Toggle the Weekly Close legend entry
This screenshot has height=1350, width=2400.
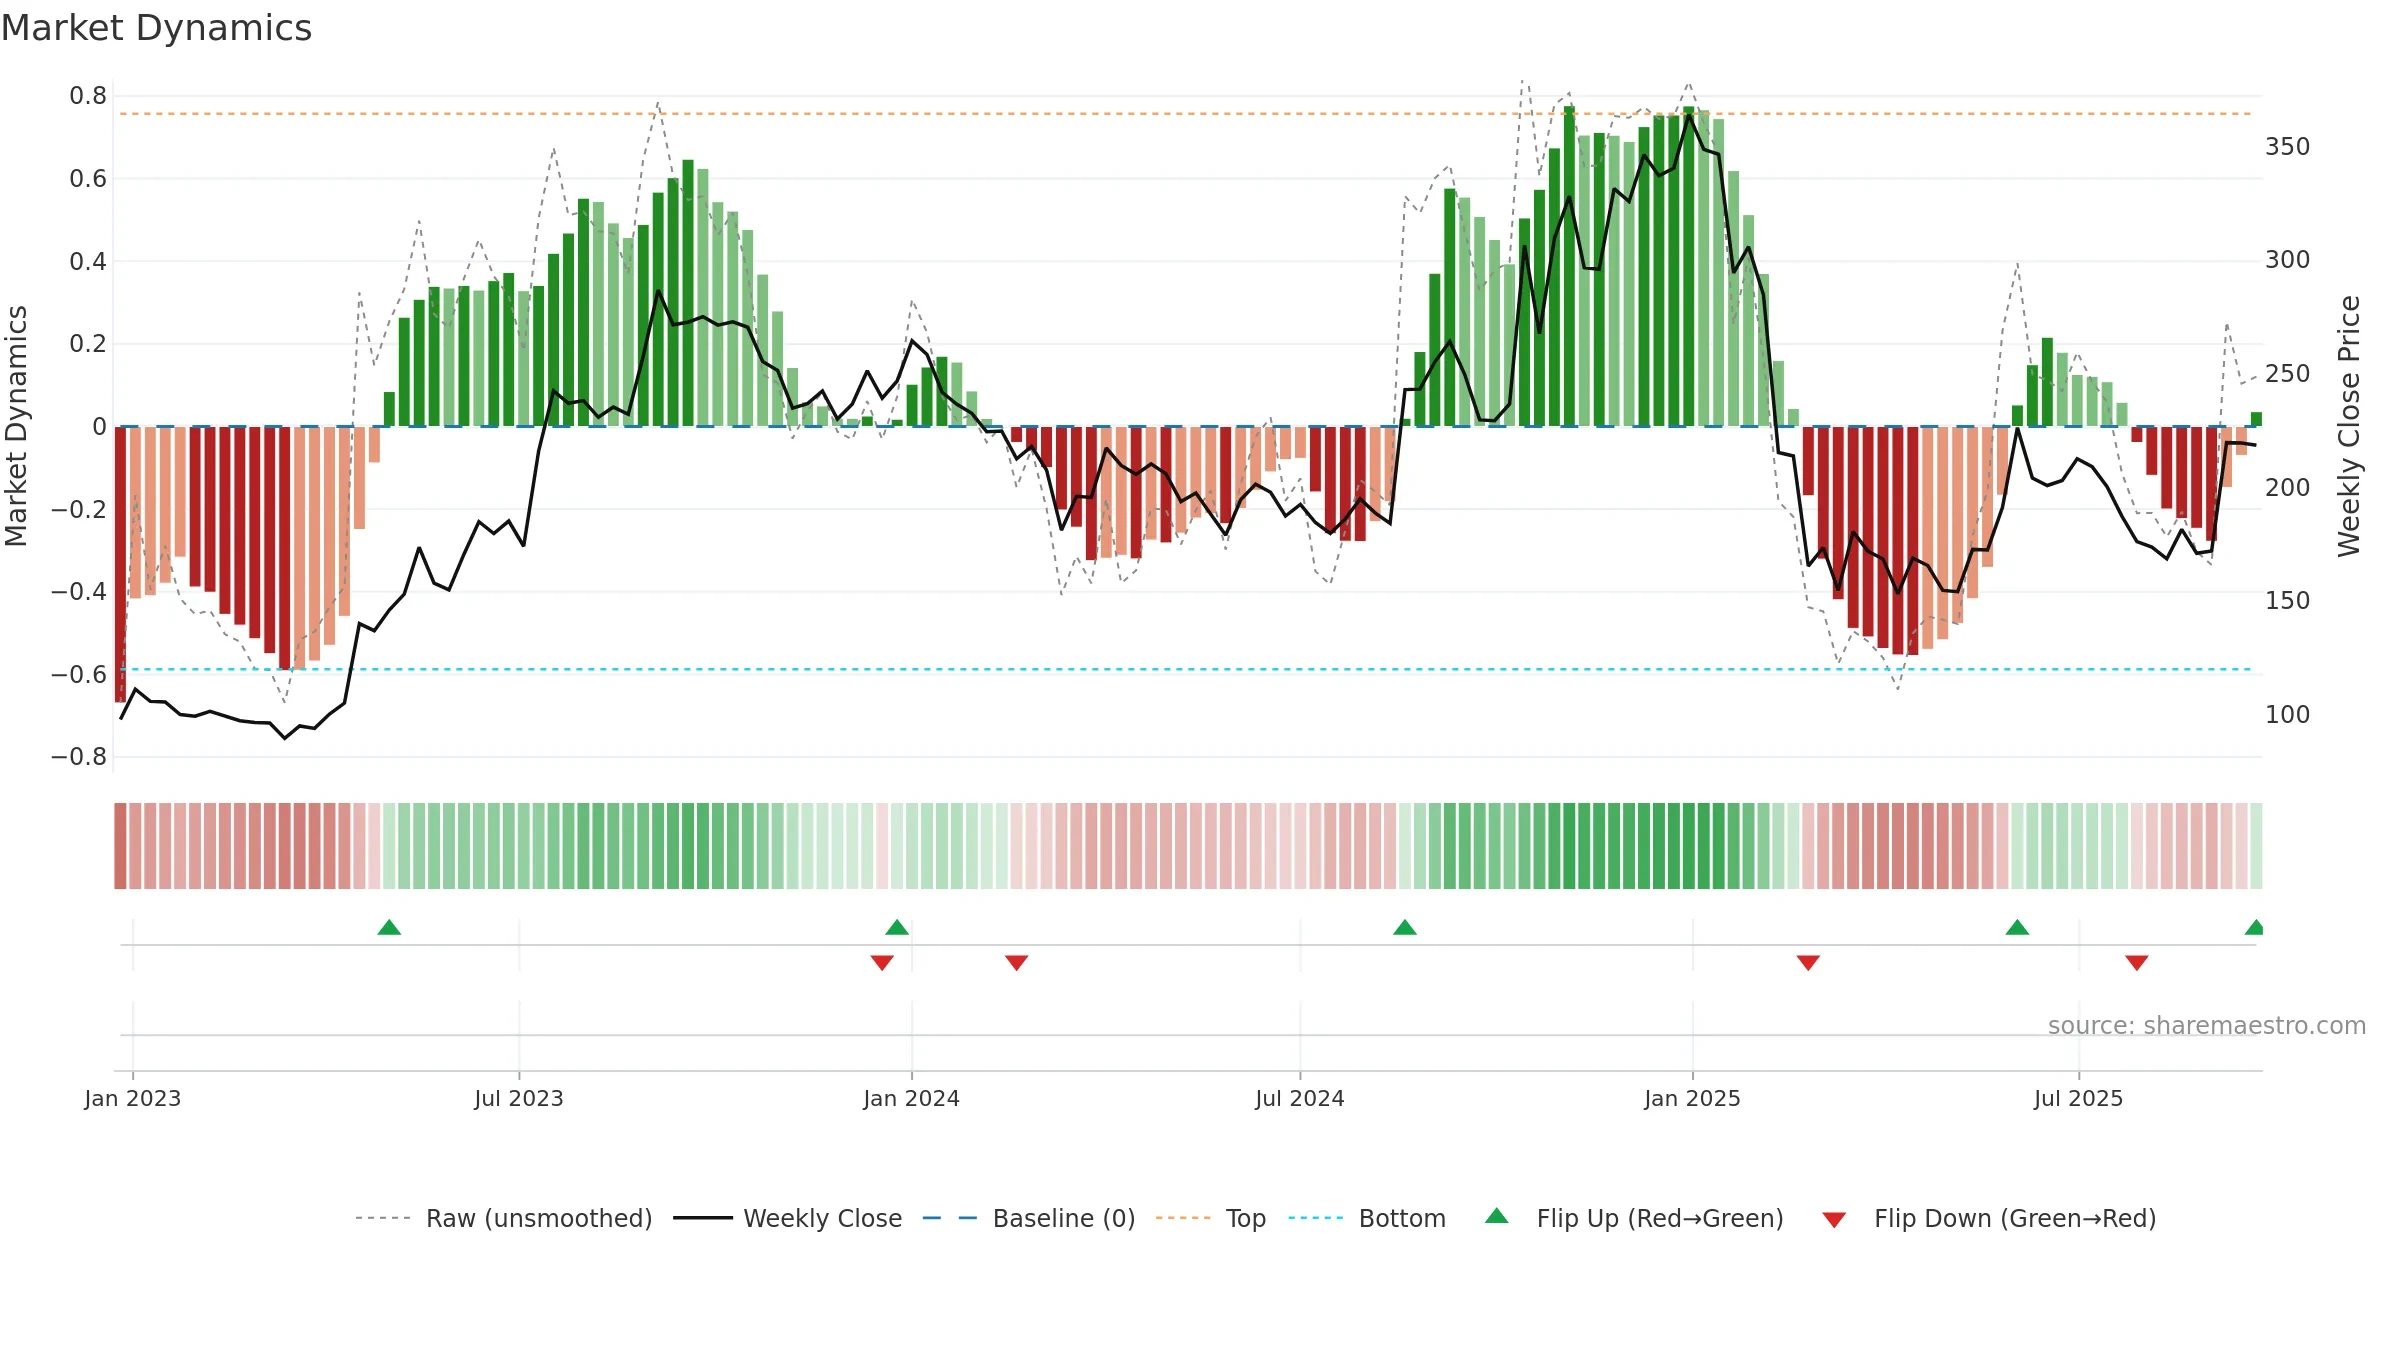pyautogui.click(x=787, y=1218)
